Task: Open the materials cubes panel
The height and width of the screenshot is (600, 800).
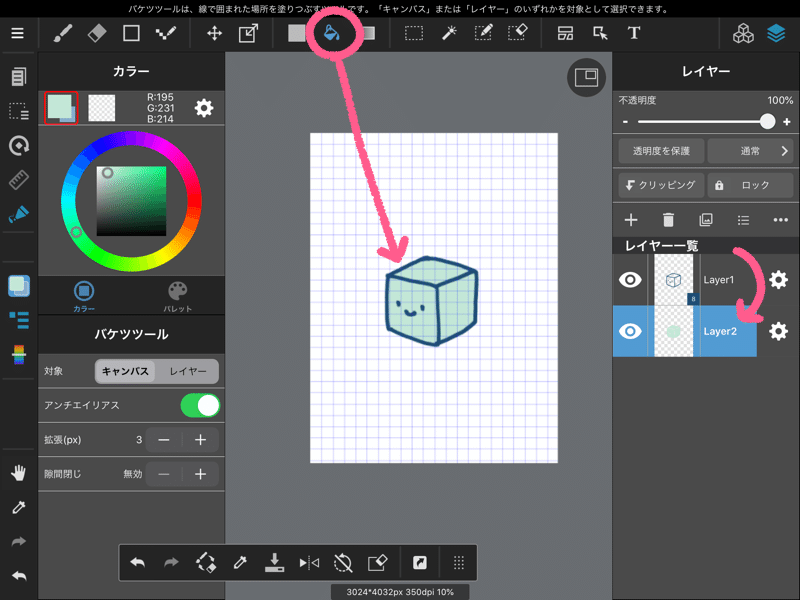Action: pos(743,34)
